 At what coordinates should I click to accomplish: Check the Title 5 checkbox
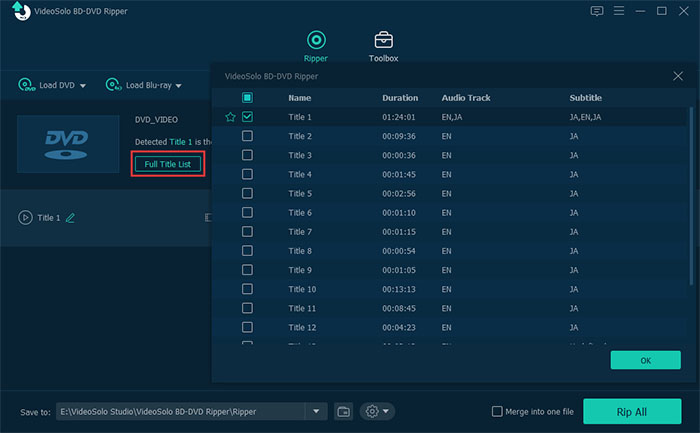point(247,193)
